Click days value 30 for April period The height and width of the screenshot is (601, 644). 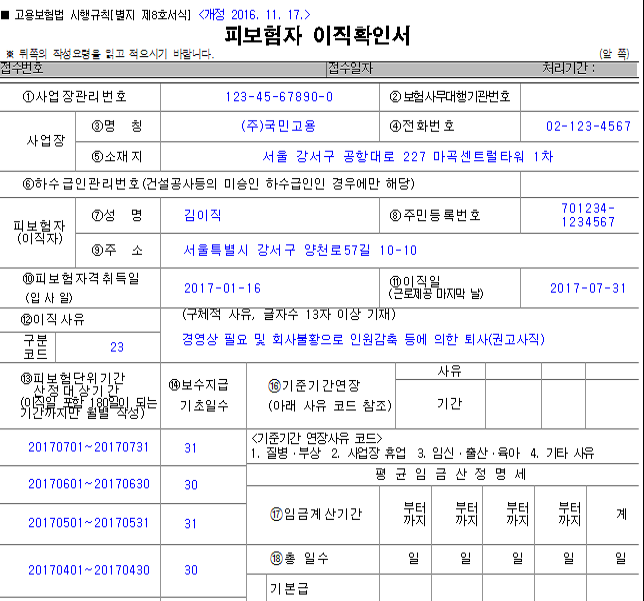point(191,570)
